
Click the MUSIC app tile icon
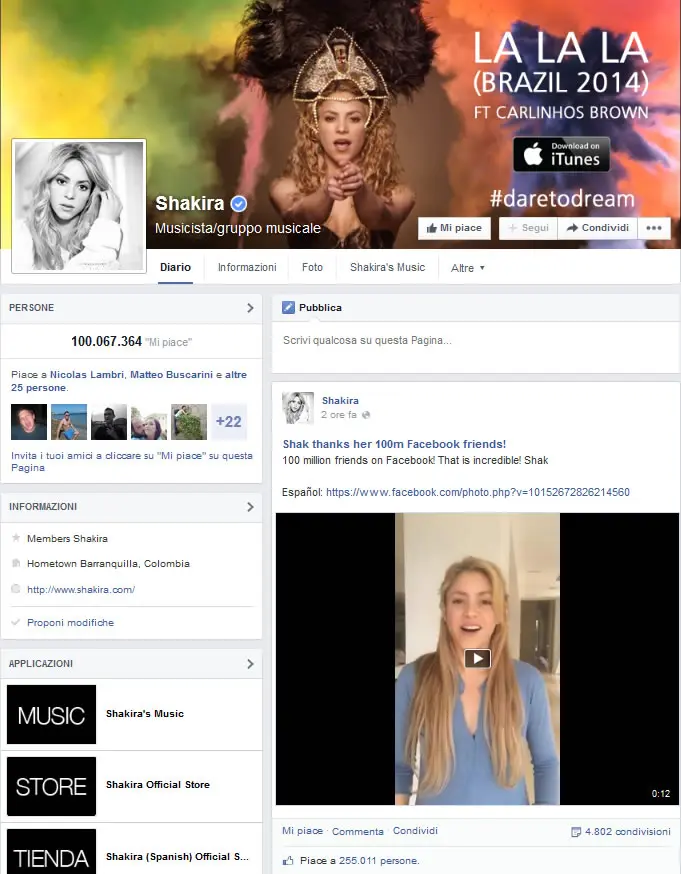(51, 715)
